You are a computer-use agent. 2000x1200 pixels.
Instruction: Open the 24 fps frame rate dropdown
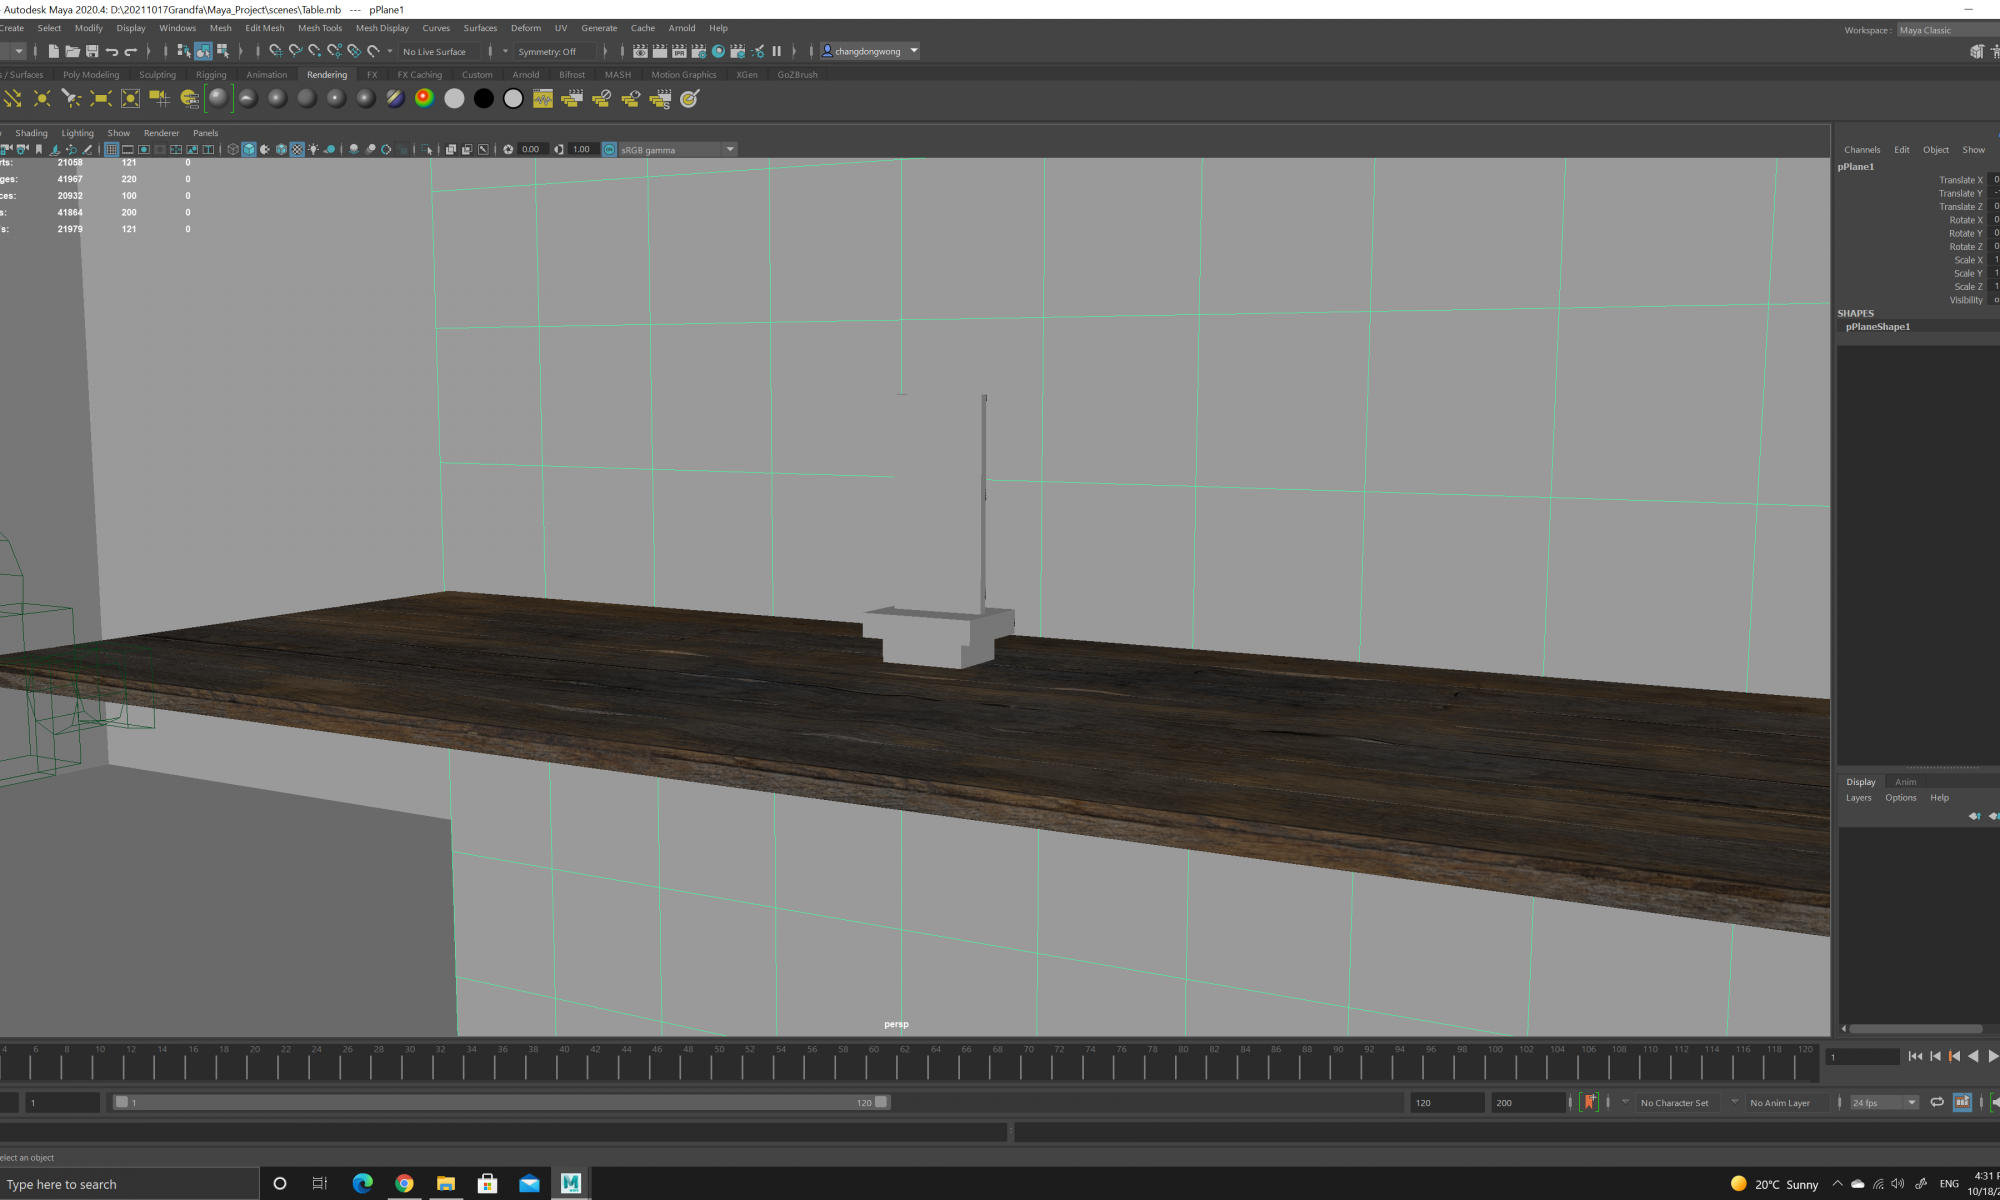(1911, 1102)
